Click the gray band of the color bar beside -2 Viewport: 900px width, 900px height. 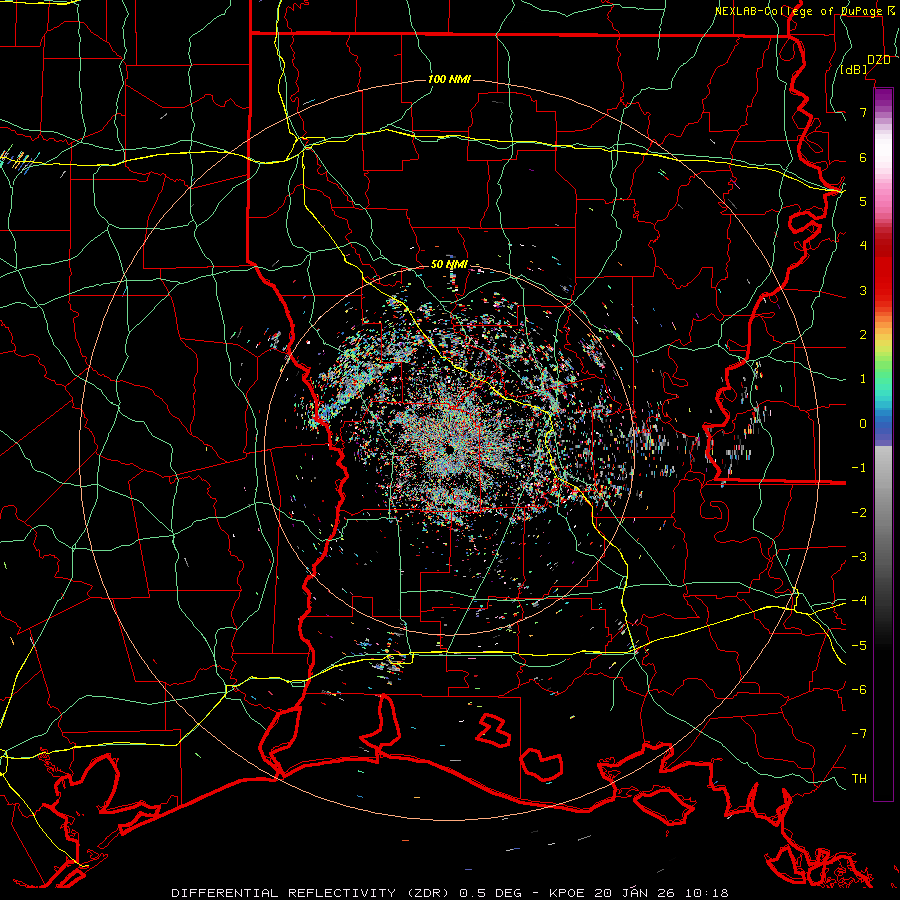[883, 512]
